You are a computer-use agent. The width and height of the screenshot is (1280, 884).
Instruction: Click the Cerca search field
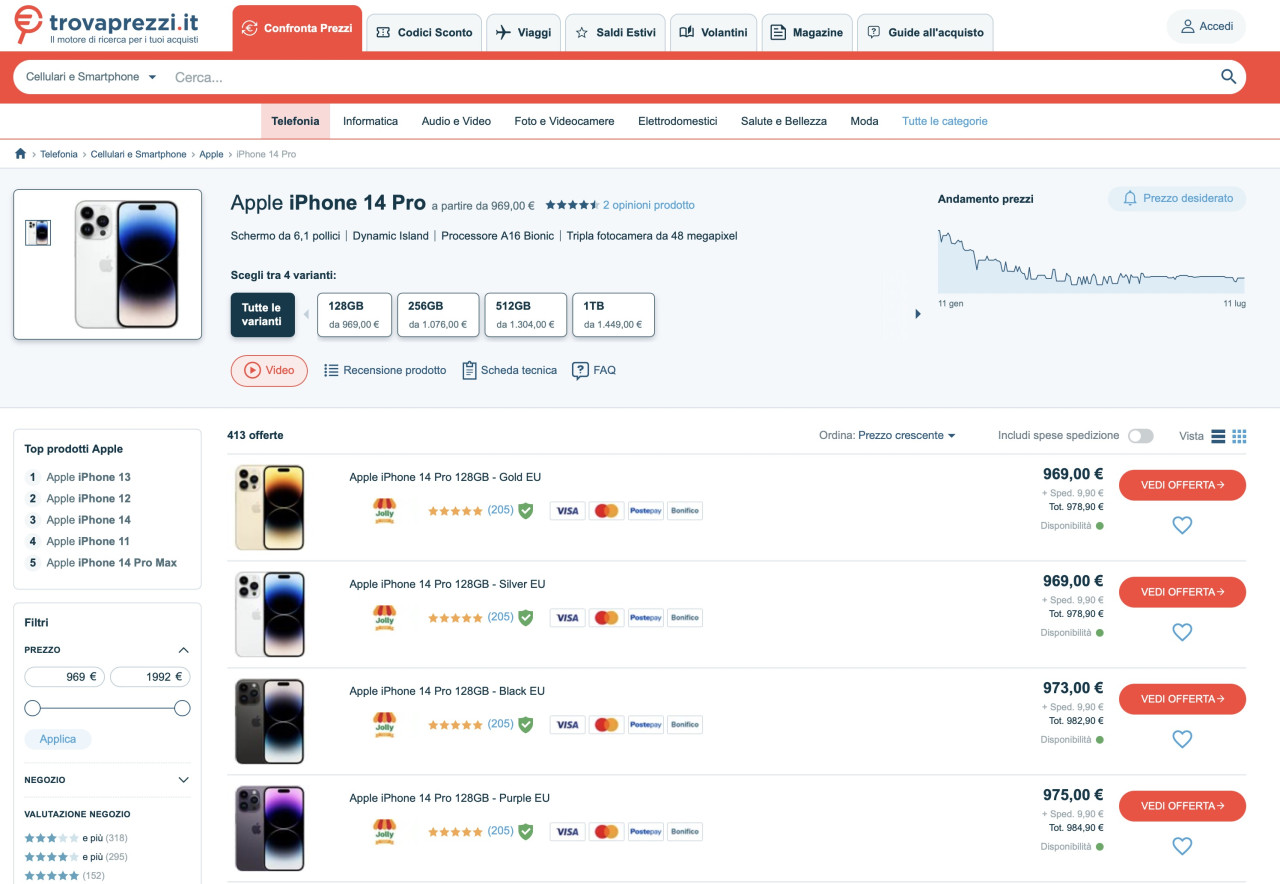[690, 77]
